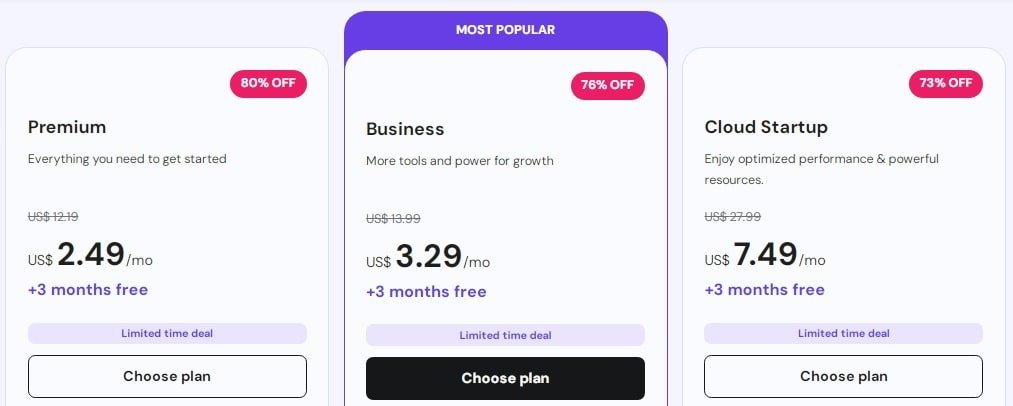The width and height of the screenshot is (1013, 406).
Task: Click the 76% OFF discount badge
Action: pos(608,85)
